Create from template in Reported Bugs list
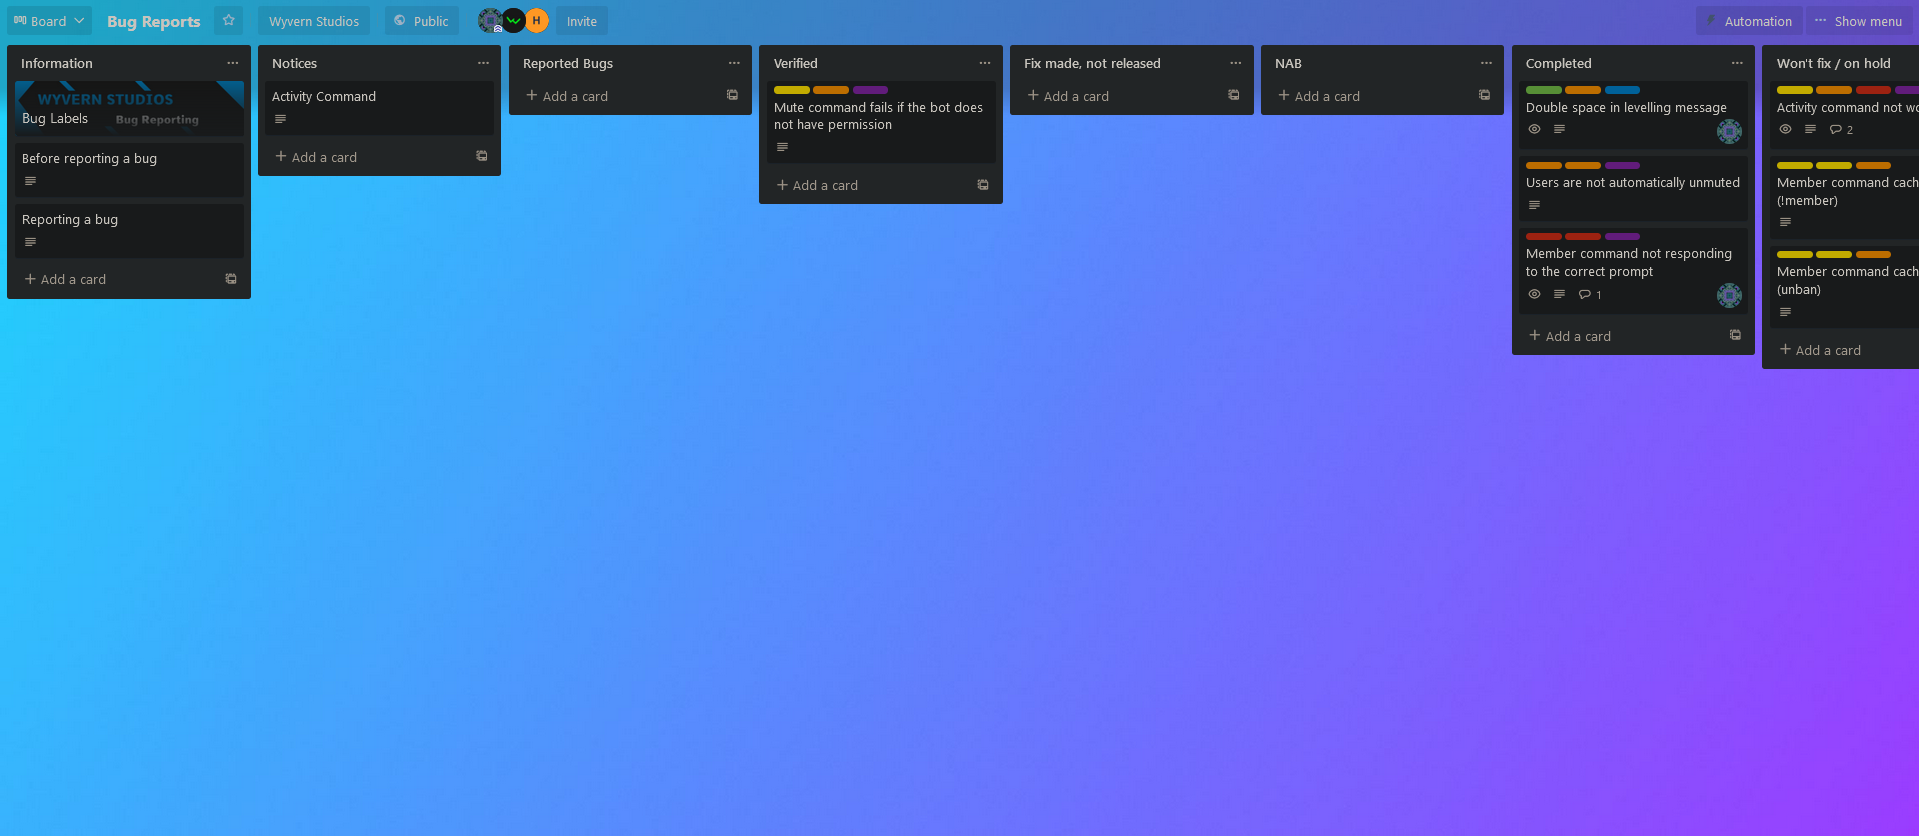The height and width of the screenshot is (836, 1919). (732, 95)
